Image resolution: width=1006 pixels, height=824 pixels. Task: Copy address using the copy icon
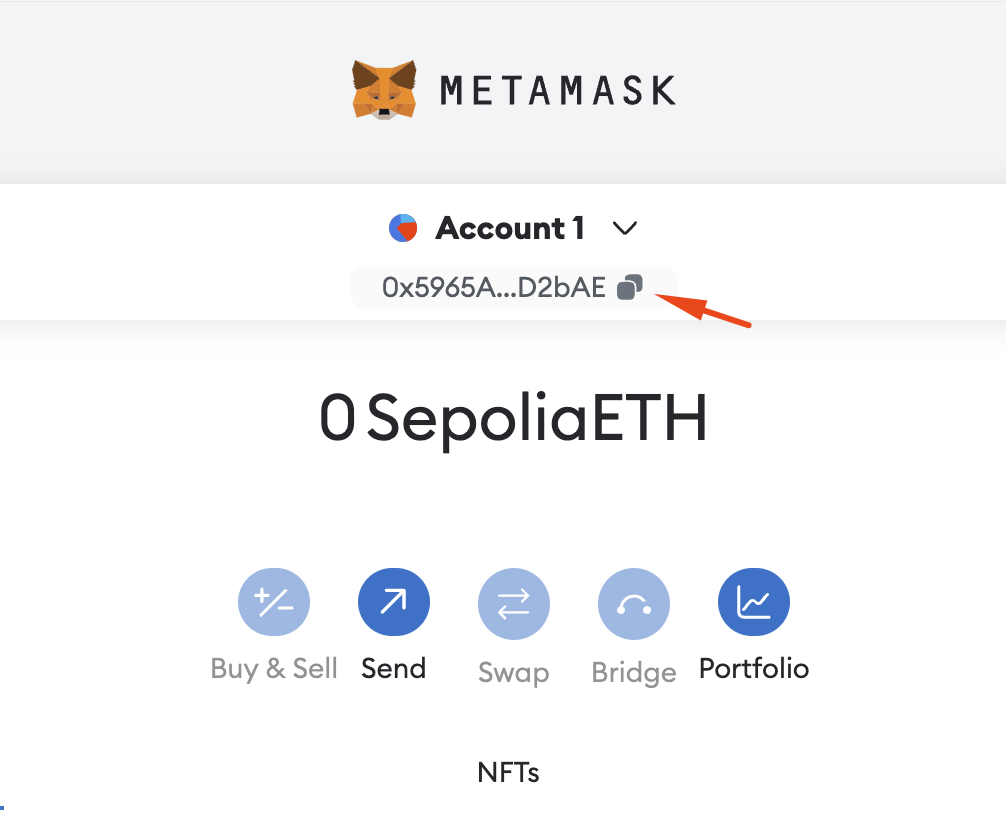(x=629, y=288)
